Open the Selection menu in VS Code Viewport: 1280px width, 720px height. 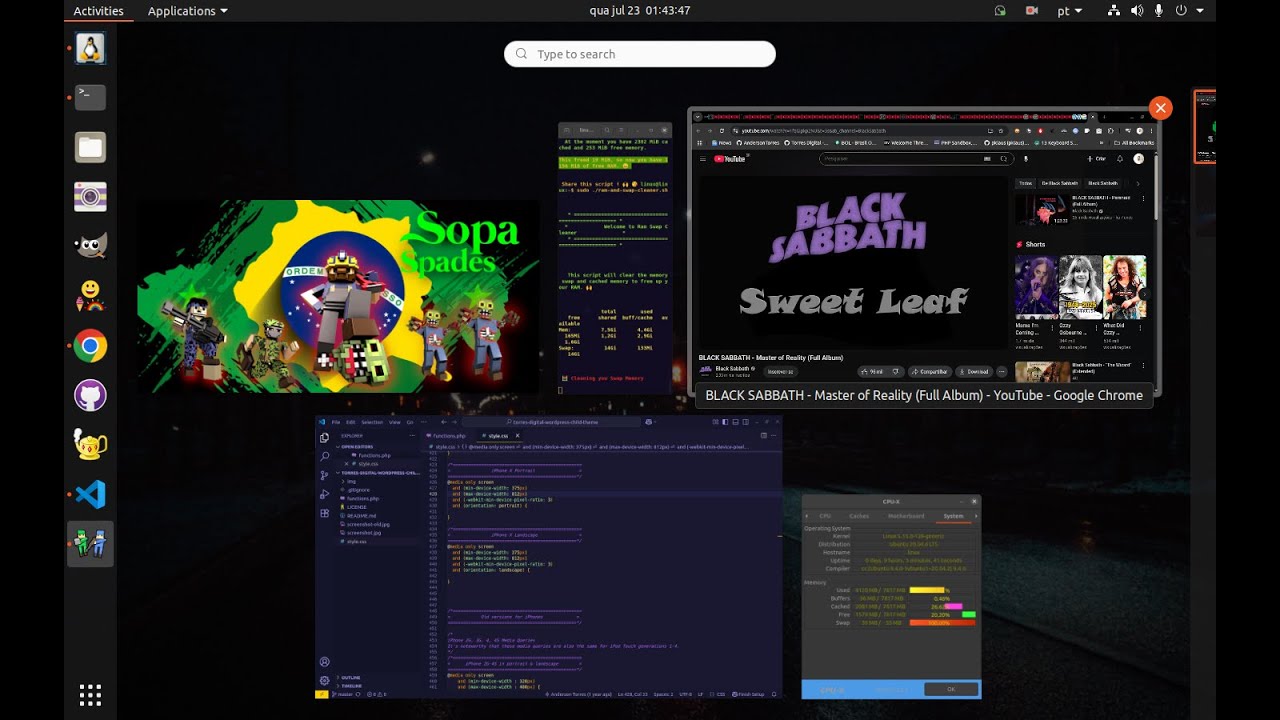click(371, 422)
